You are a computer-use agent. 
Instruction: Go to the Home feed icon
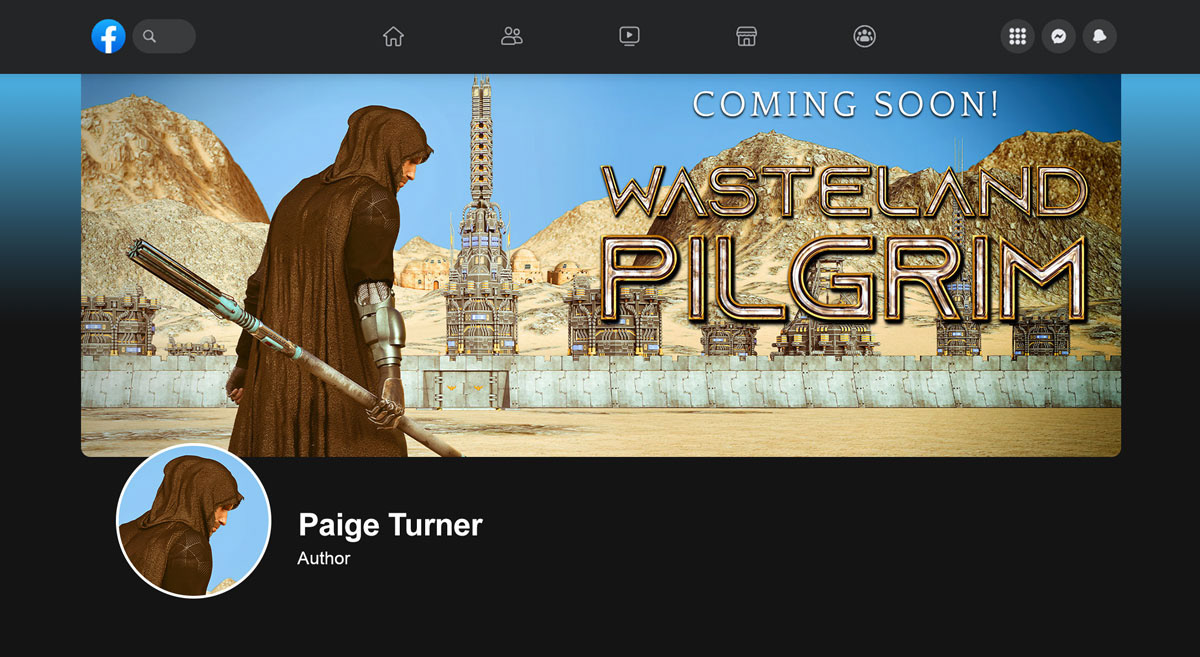[x=393, y=37]
